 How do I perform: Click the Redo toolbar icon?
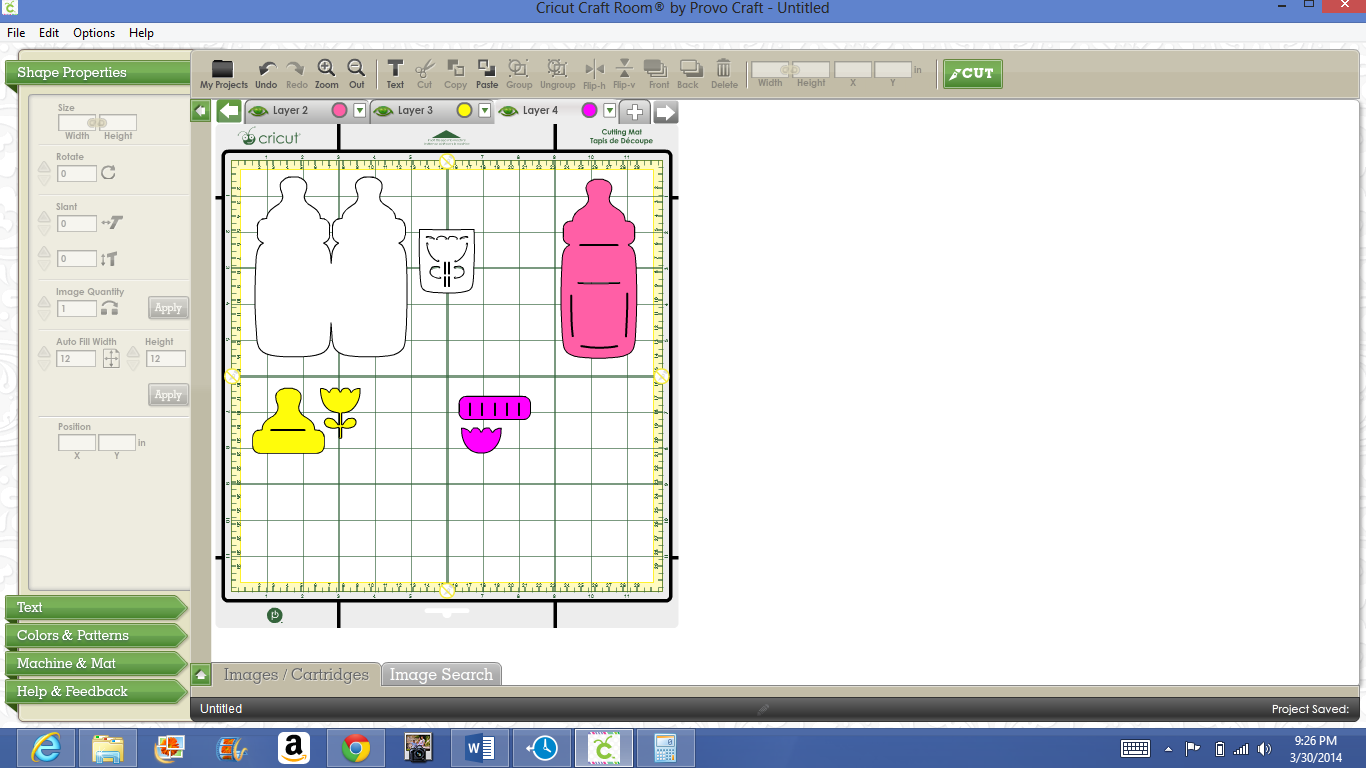point(296,74)
